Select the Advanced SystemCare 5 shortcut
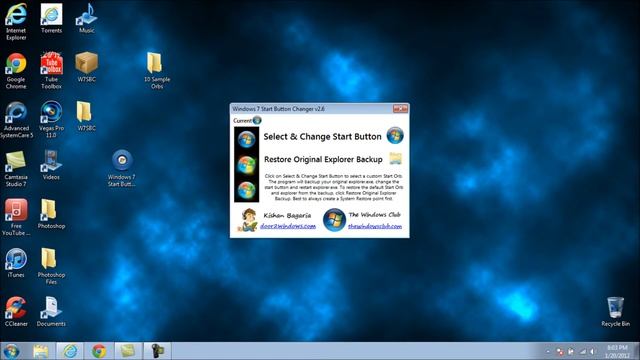This screenshot has width=640, height=360. pyautogui.click(x=16, y=120)
